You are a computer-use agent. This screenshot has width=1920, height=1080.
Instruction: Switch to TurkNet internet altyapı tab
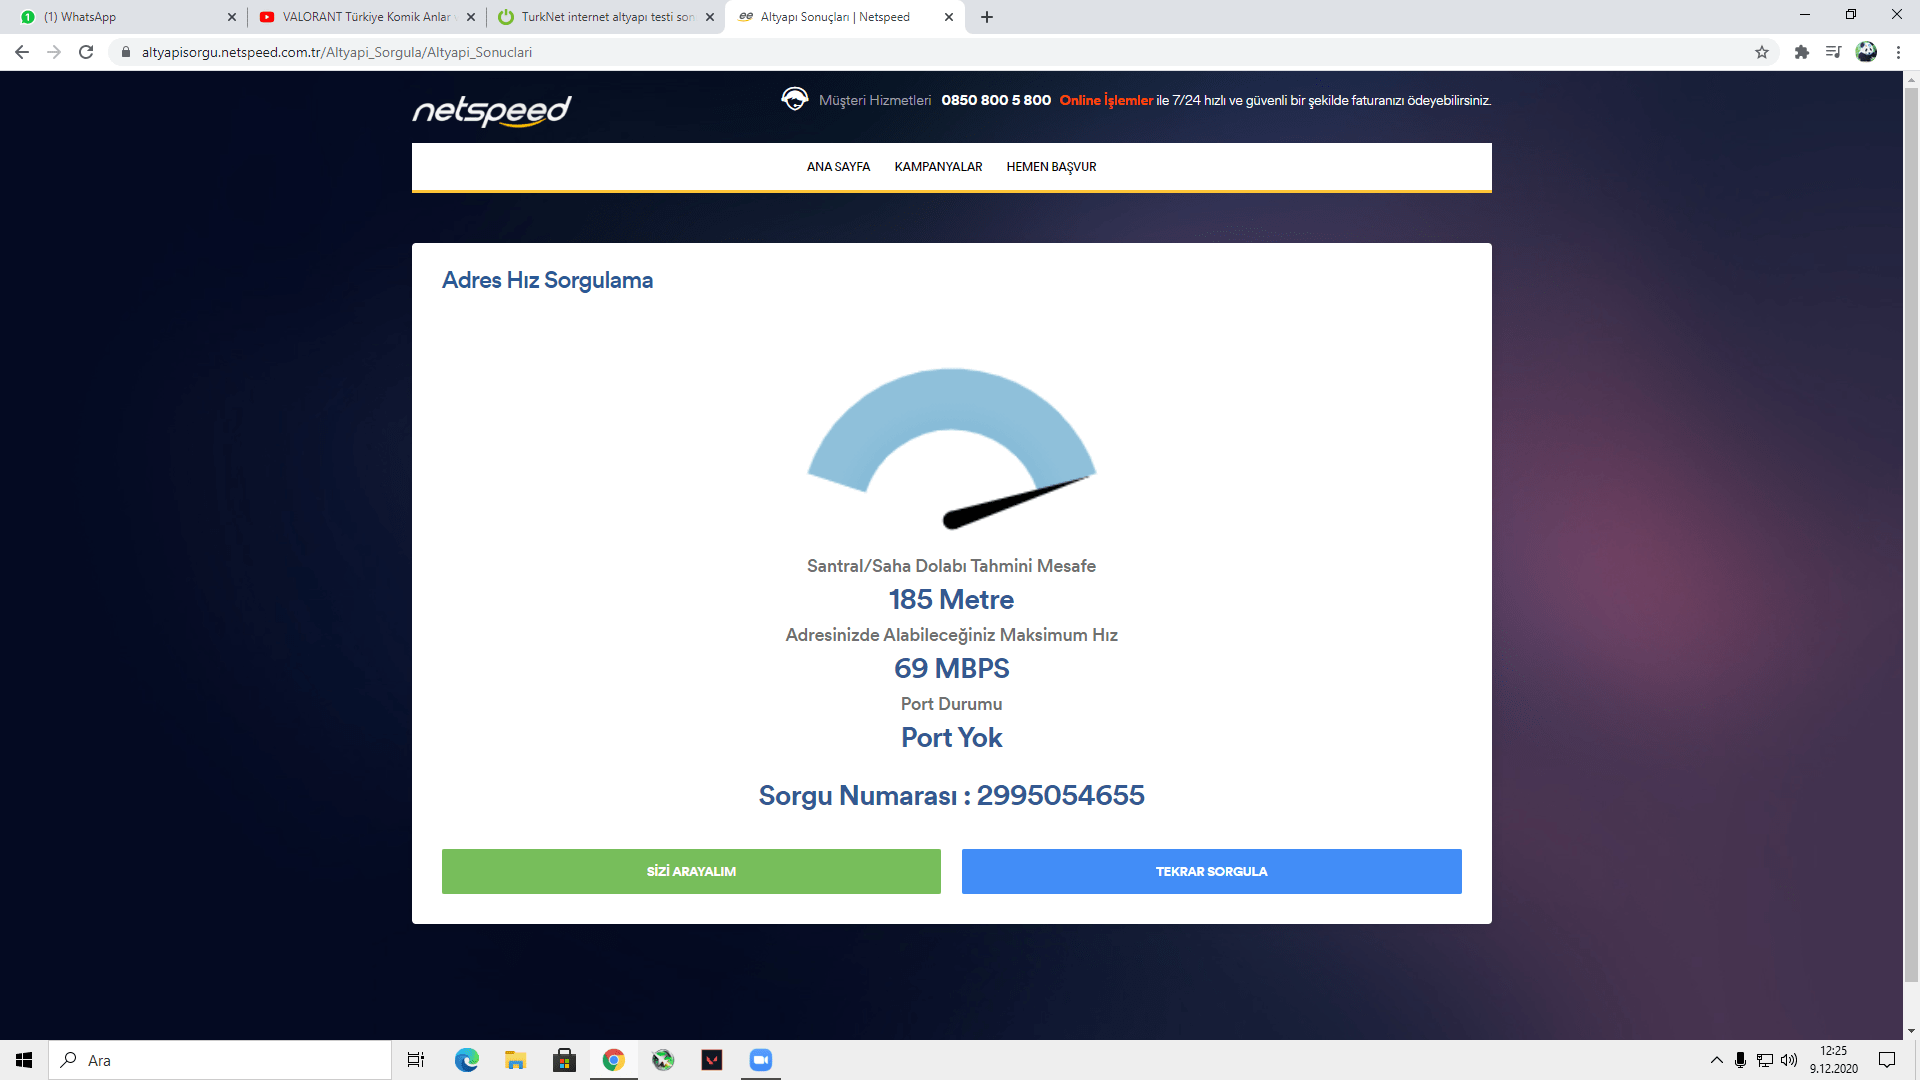[x=600, y=17]
